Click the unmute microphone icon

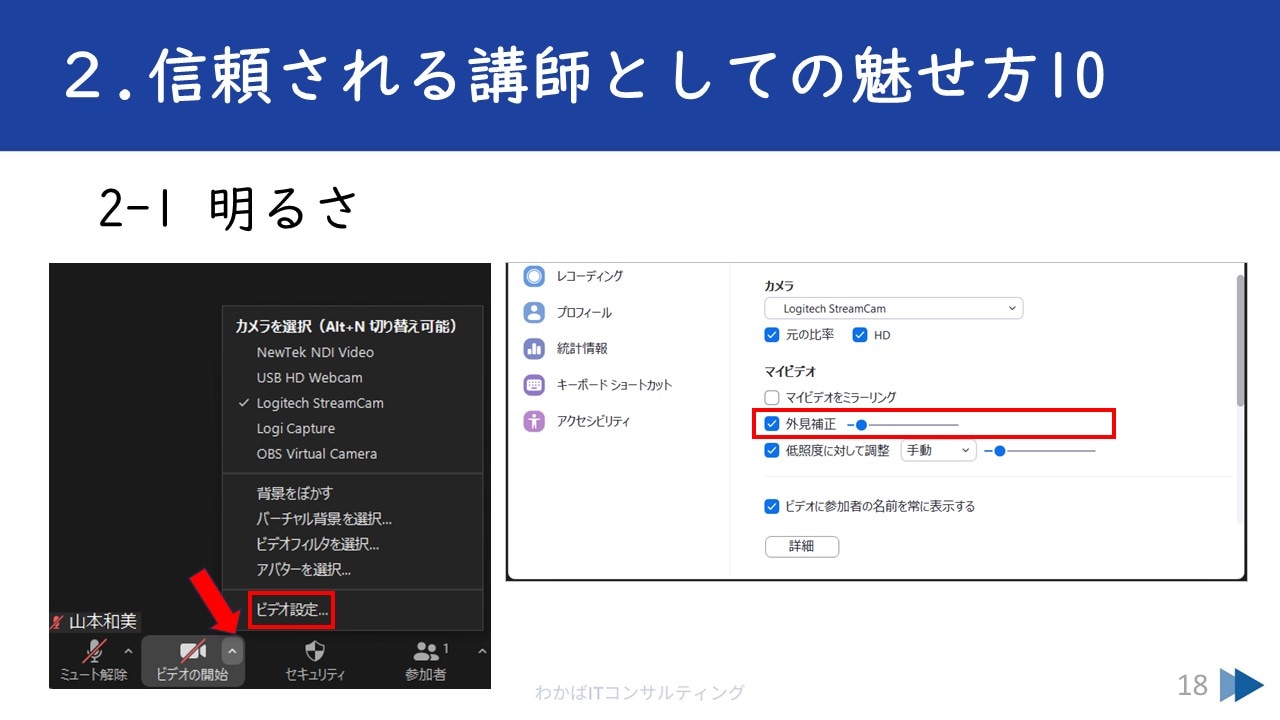(94, 652)
